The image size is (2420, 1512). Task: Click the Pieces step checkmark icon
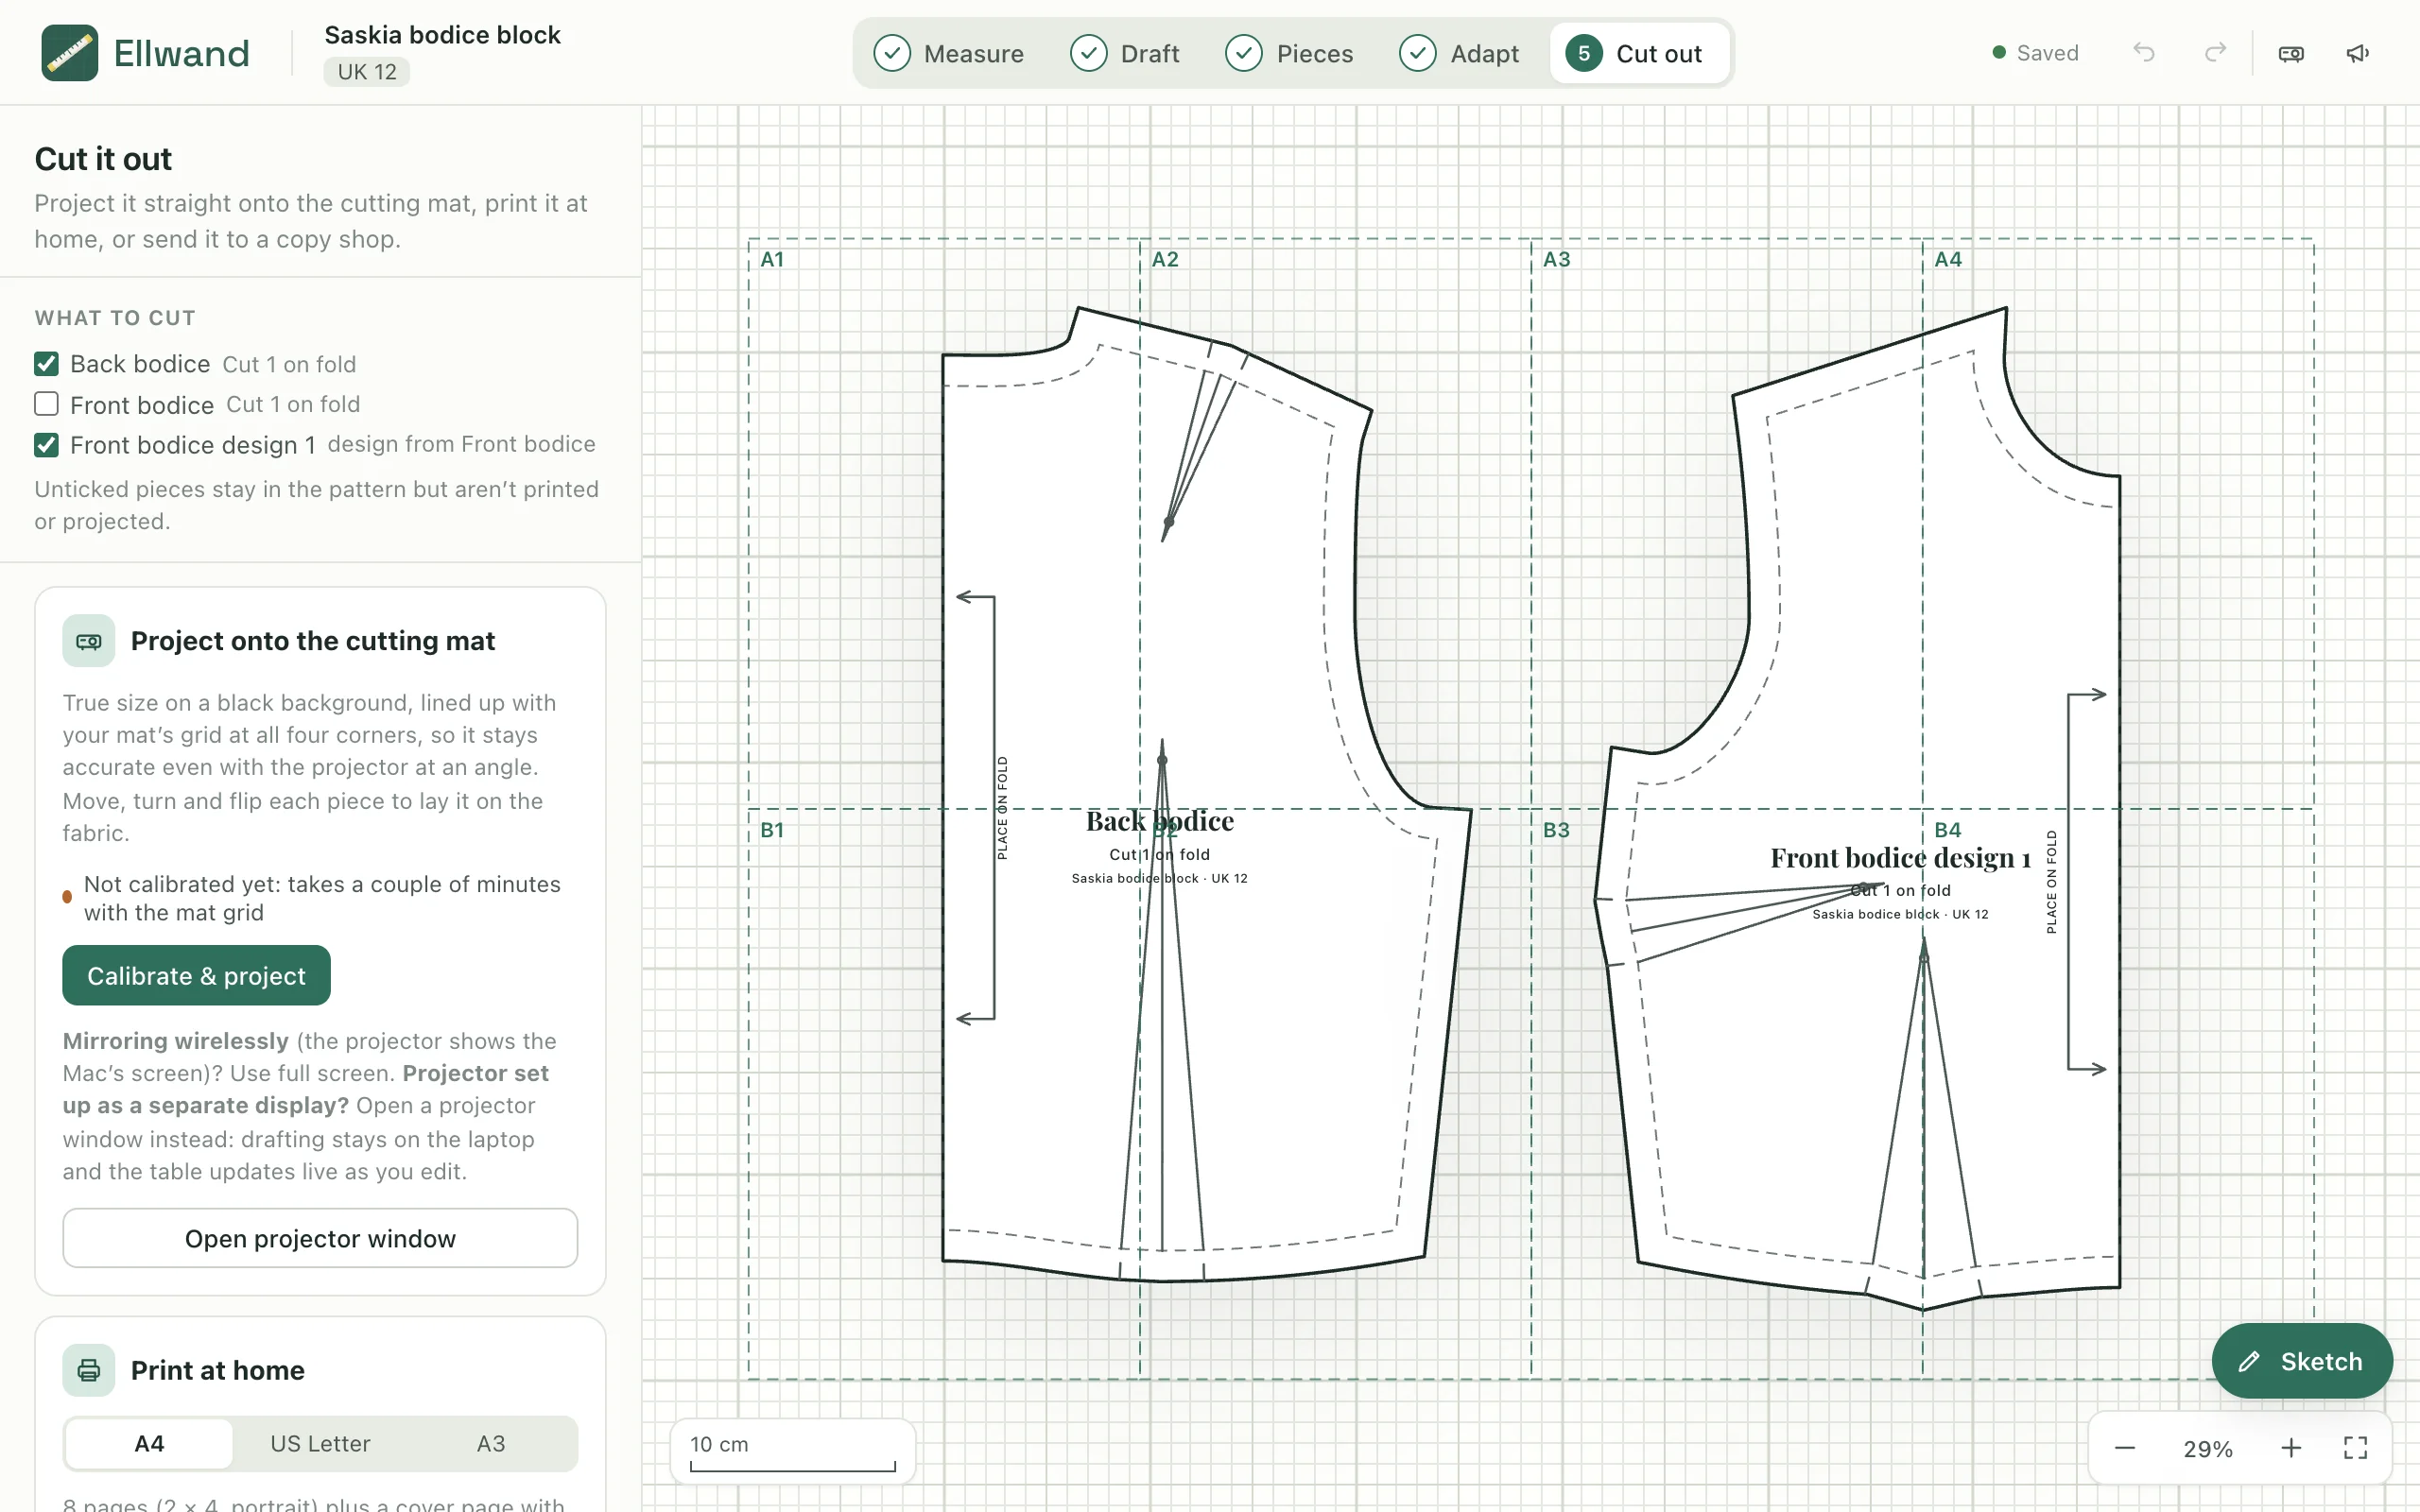point(1244,53)
